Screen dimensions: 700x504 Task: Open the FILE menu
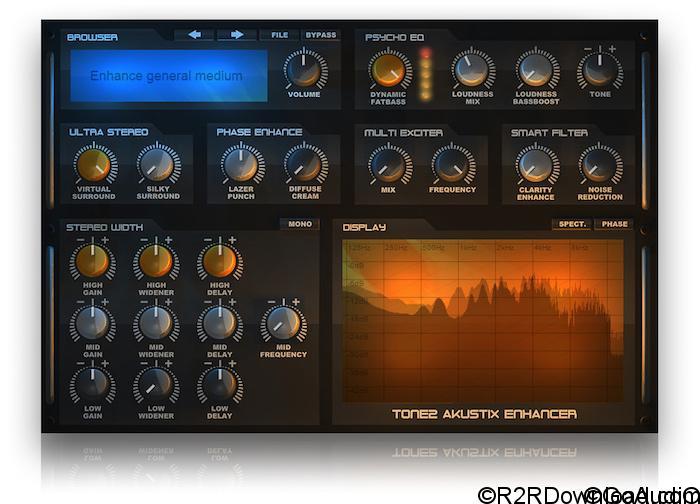pos(279,35)
